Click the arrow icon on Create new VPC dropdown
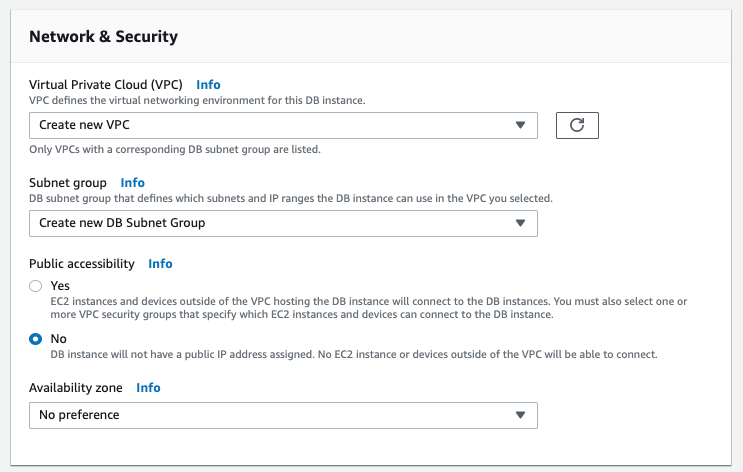 tap(520, 125)
